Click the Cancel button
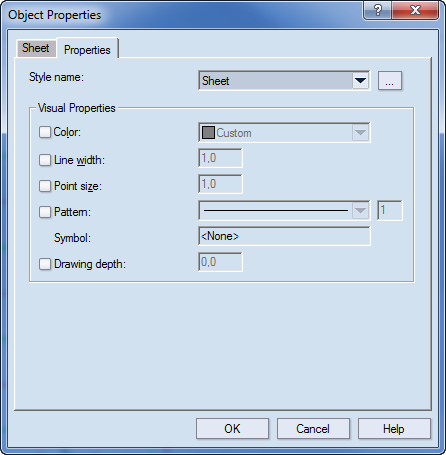 pyautogui.click(x=313, y=429)
